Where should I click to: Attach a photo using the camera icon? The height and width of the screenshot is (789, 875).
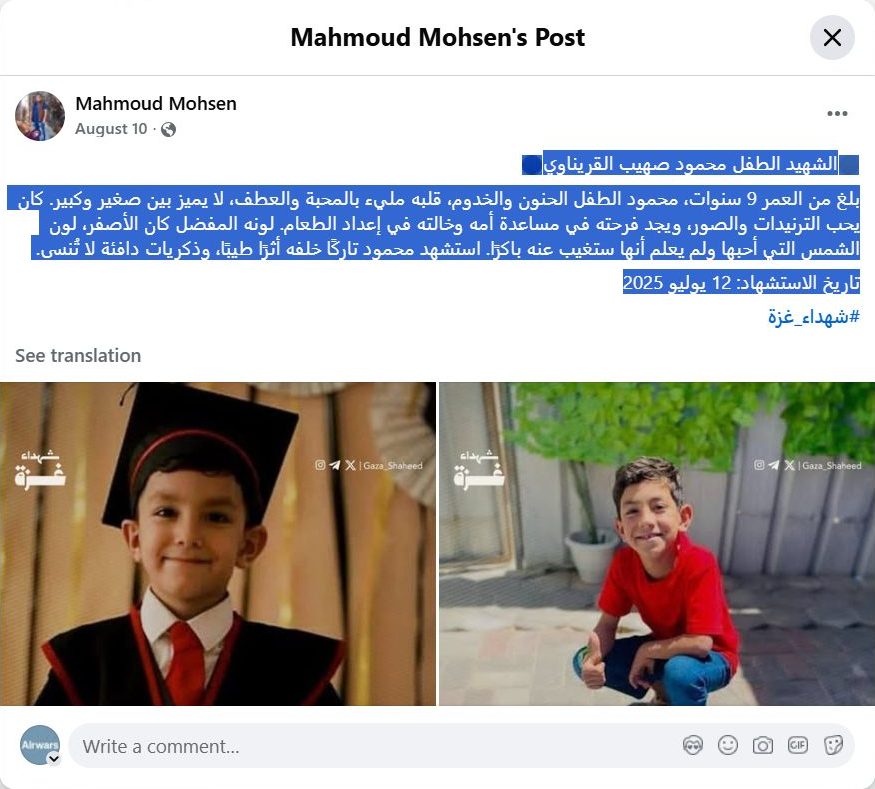click(x=763, y=745)
